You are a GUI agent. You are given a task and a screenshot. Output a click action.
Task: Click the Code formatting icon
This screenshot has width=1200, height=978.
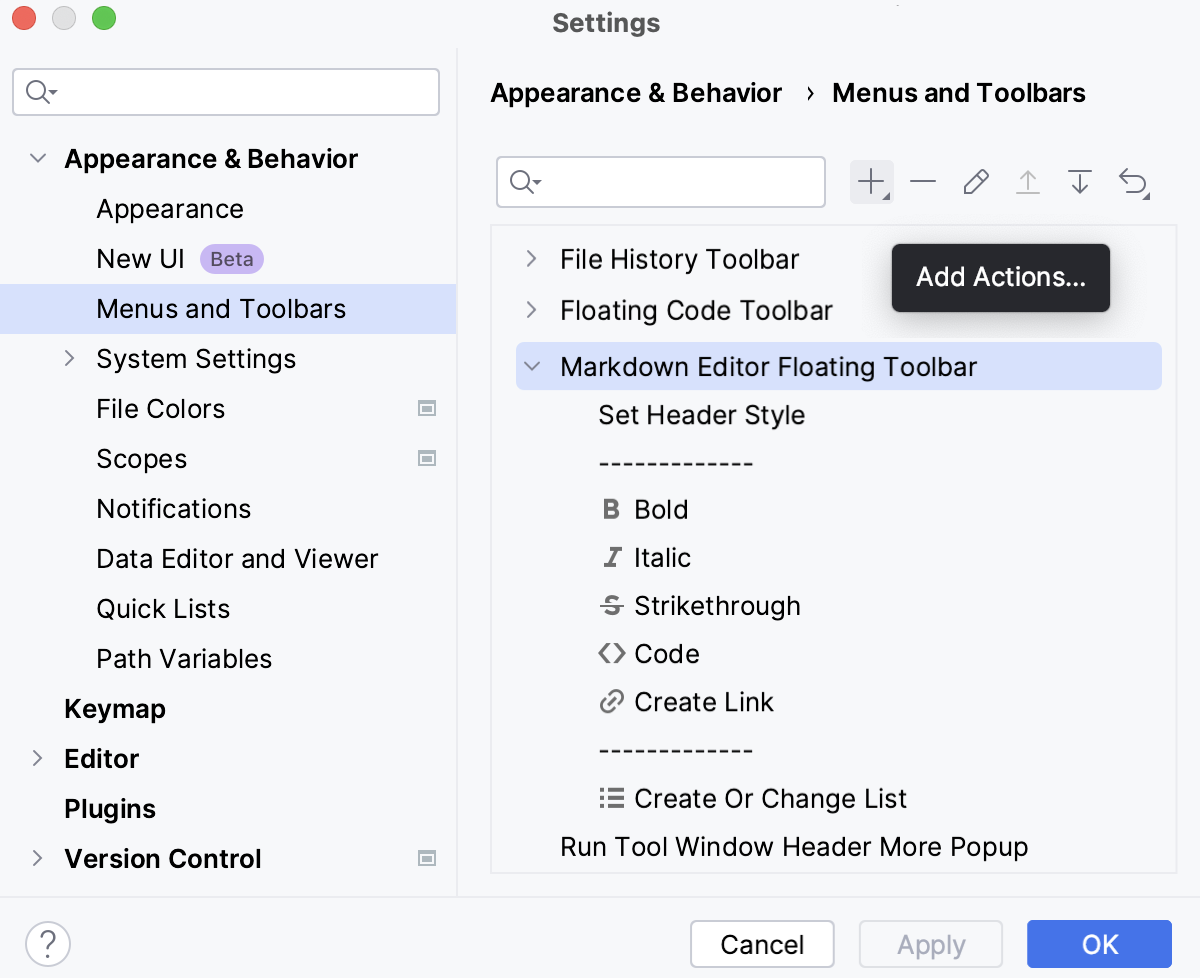(x=611, y=653)
